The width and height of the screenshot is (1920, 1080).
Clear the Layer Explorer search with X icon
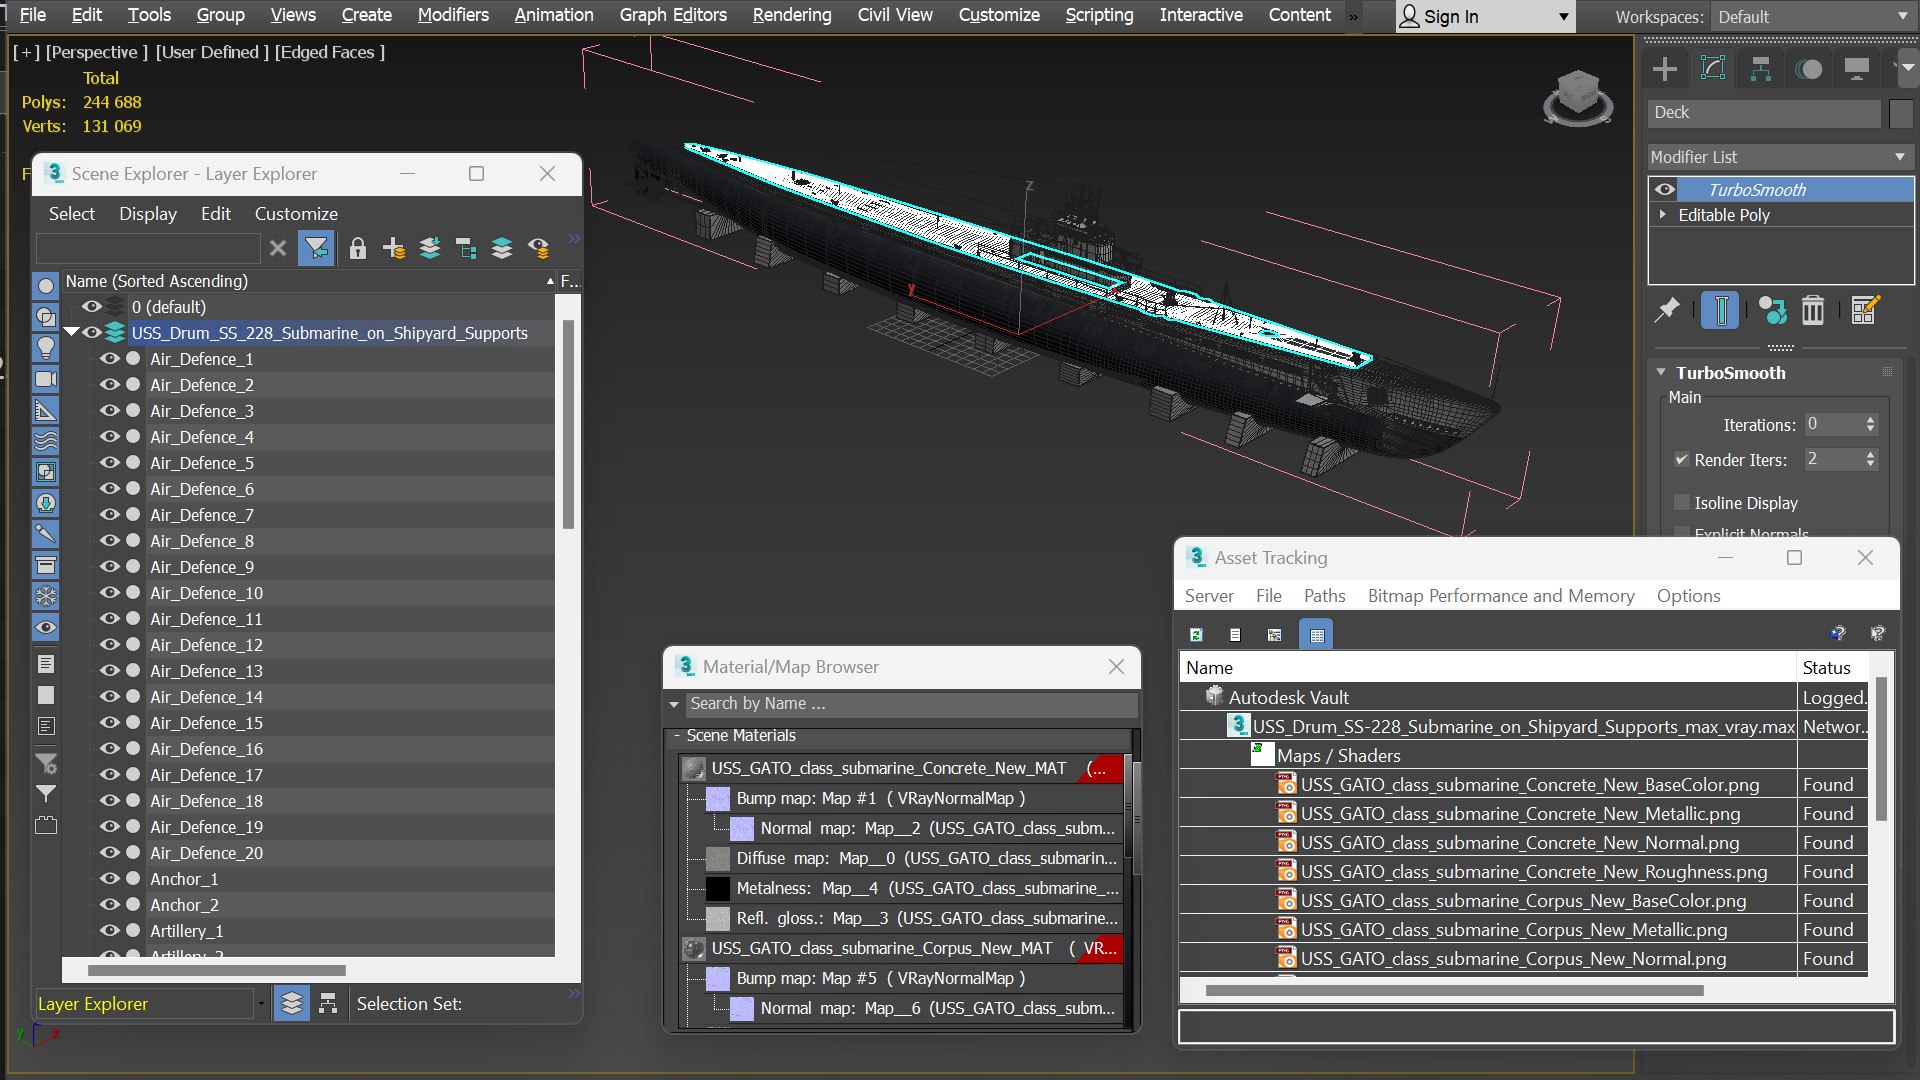[278, 248]
